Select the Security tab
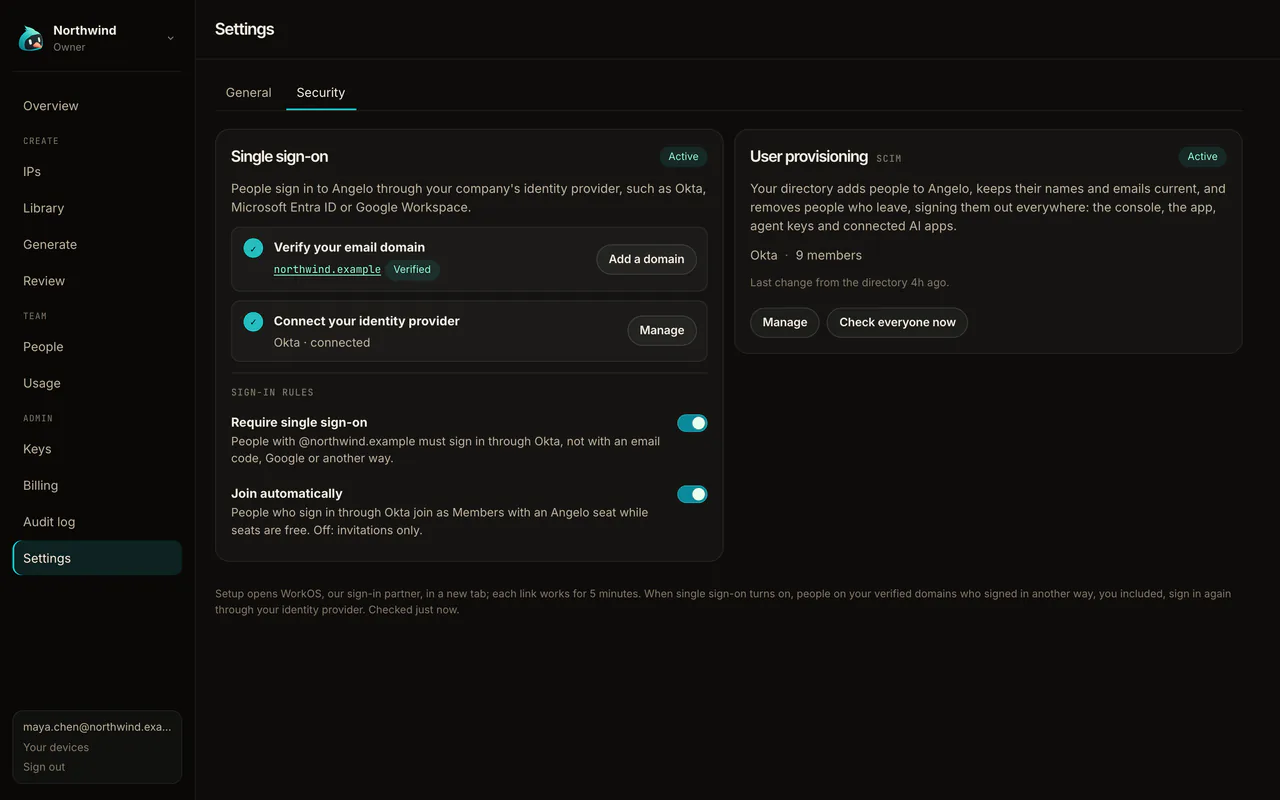Image resolution: width=1280 pixels, height=800 pixels. pyautogui.click(x=321, y=92)
